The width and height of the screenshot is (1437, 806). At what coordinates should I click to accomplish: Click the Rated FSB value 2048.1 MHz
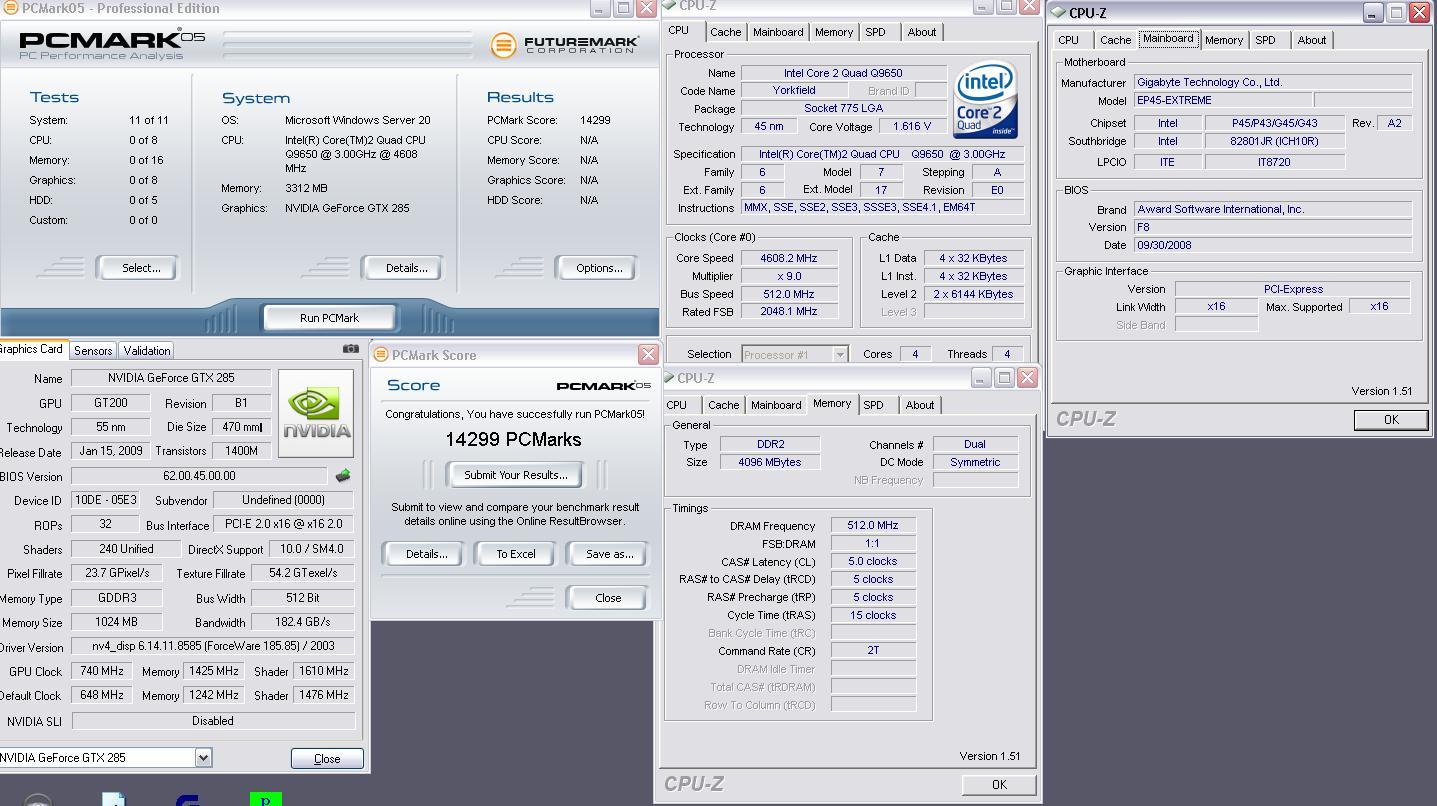point(788,312)
